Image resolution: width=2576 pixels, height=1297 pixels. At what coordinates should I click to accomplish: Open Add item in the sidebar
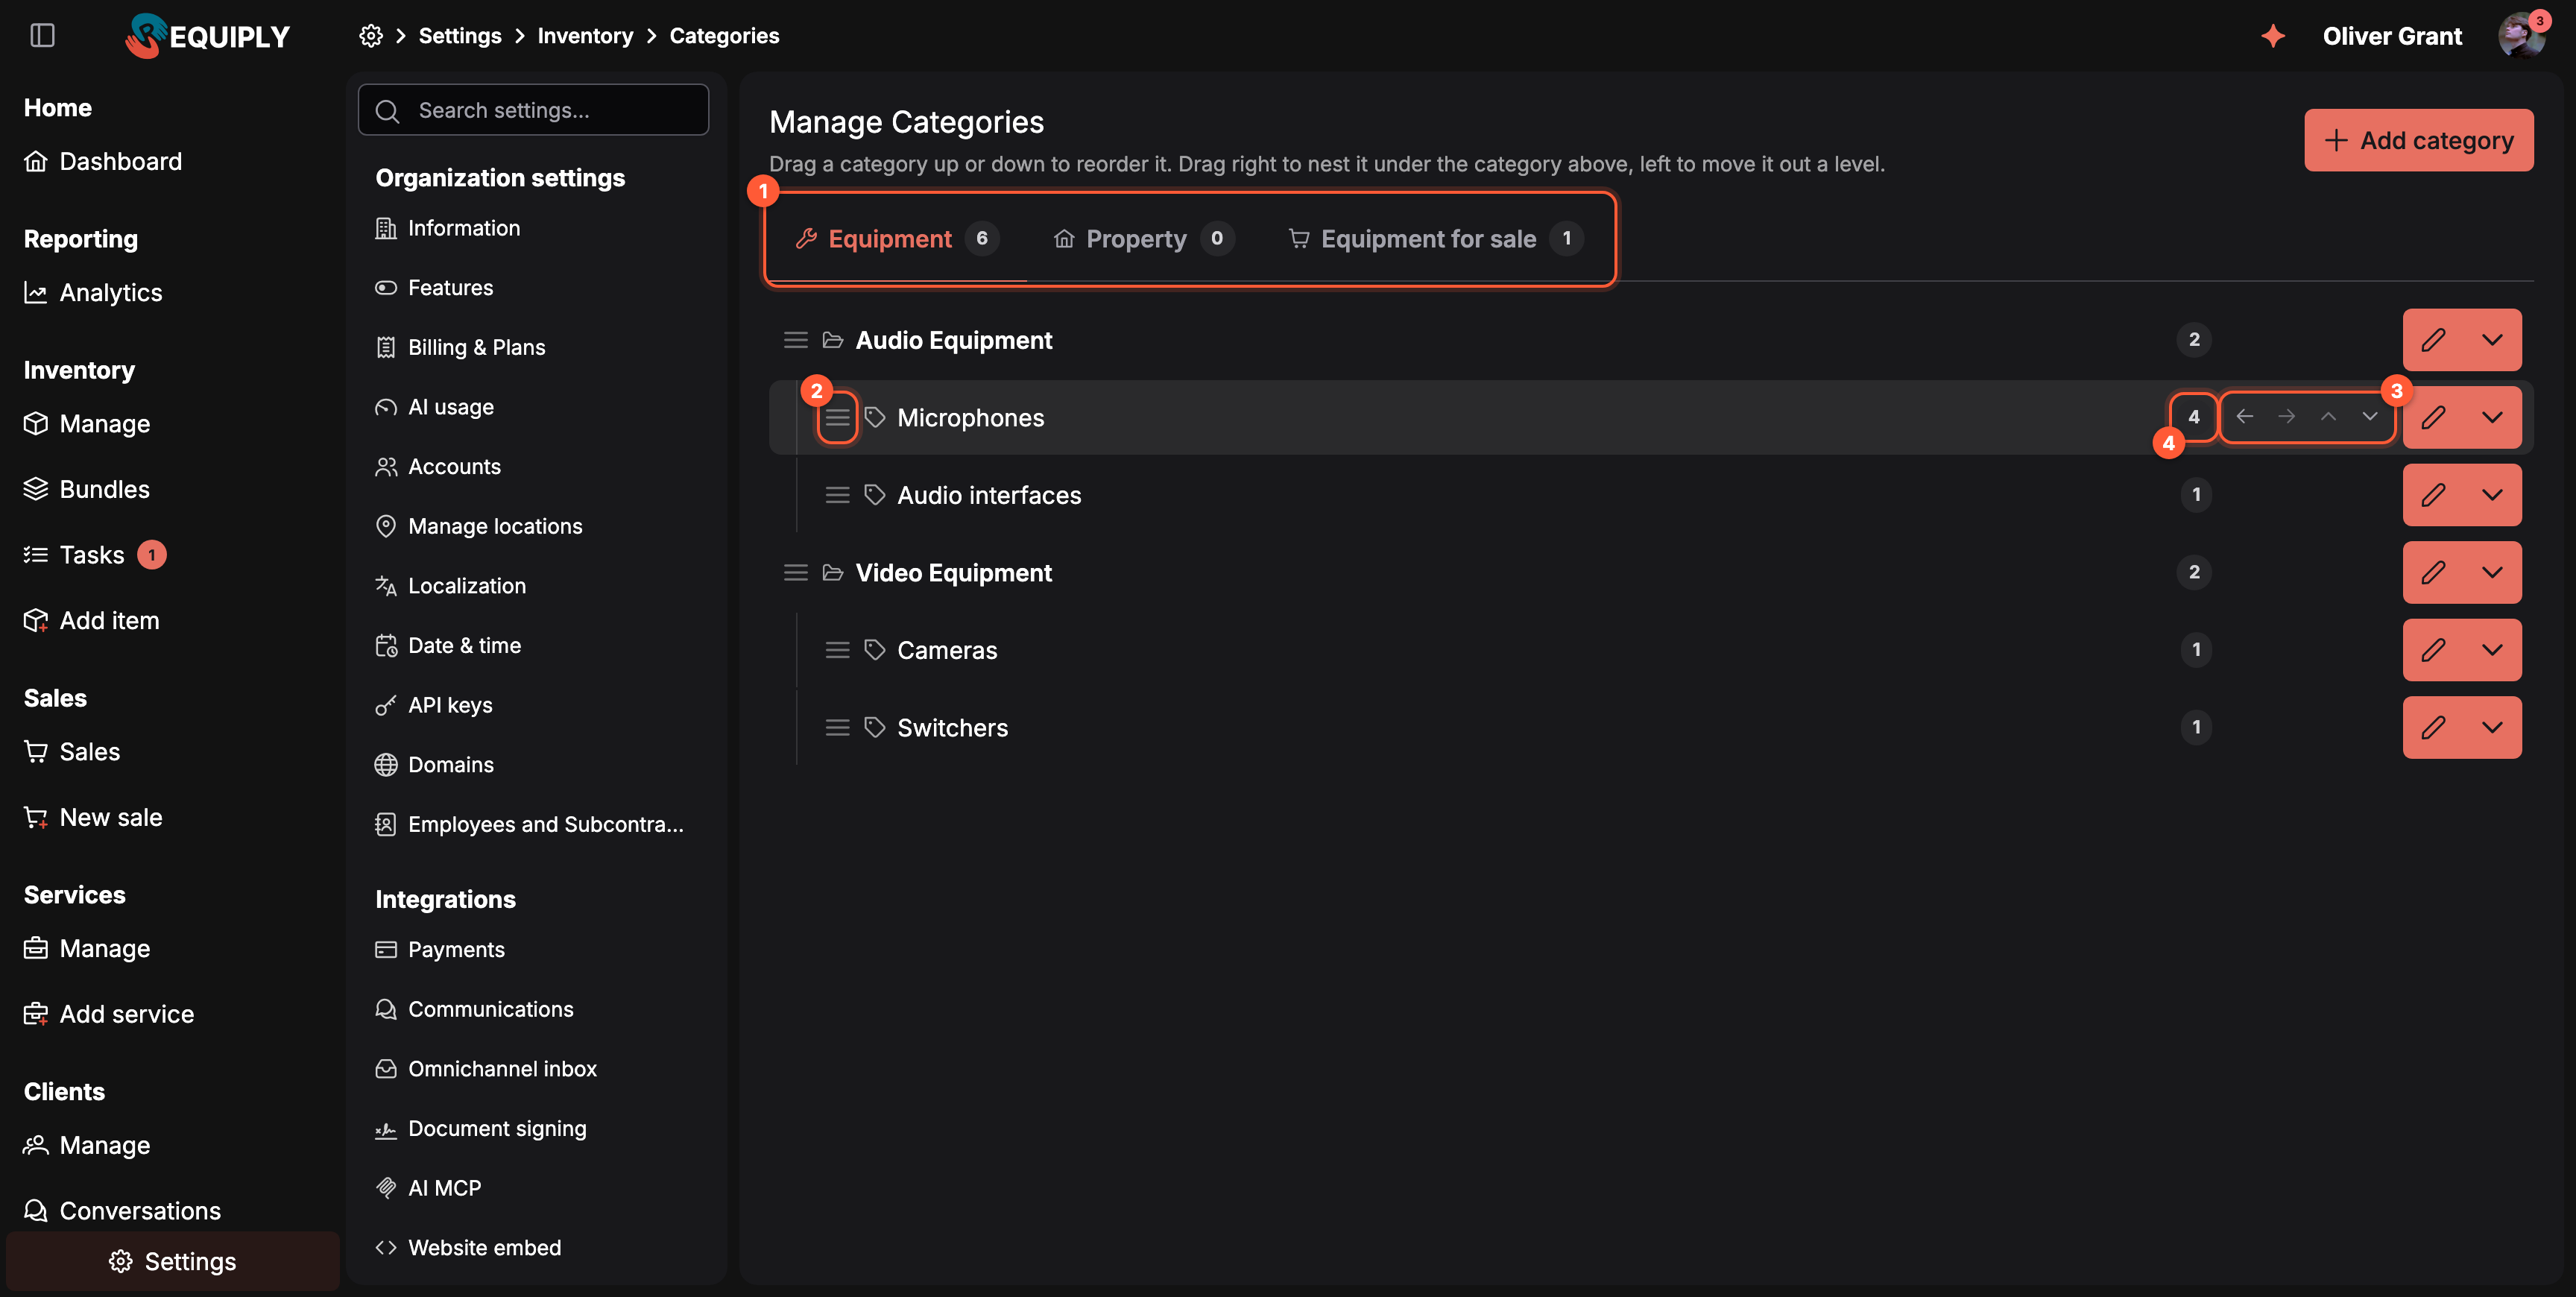pyautogui.click(x=92, y=620)
